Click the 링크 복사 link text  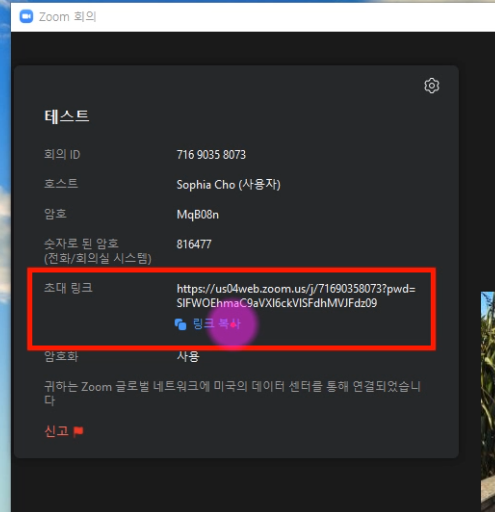[x=217, y=324]
